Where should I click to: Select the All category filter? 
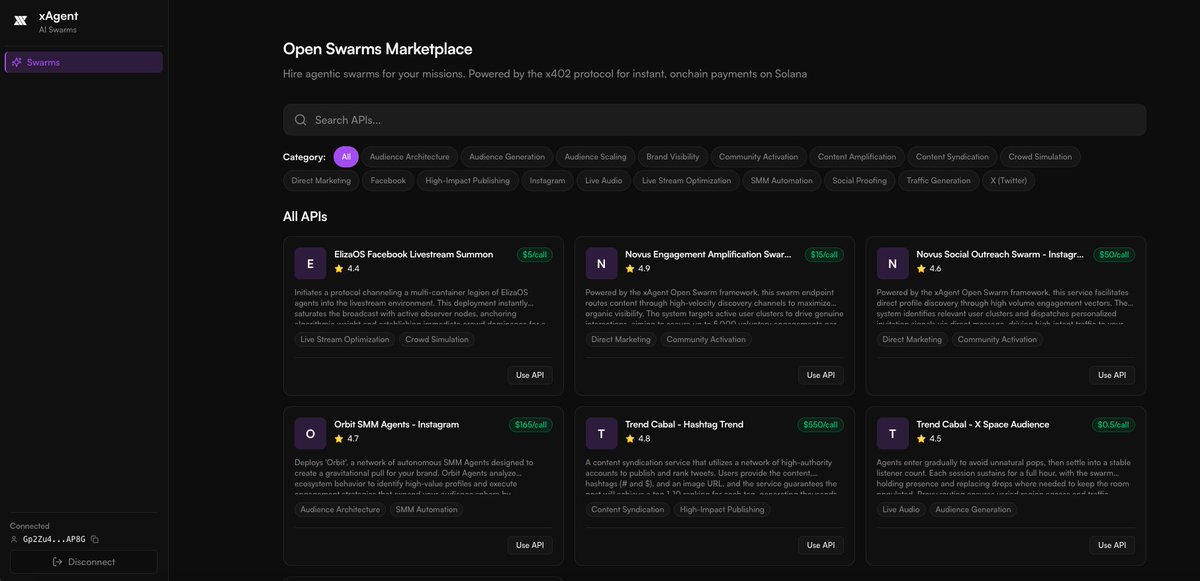(x=346, y=157)
